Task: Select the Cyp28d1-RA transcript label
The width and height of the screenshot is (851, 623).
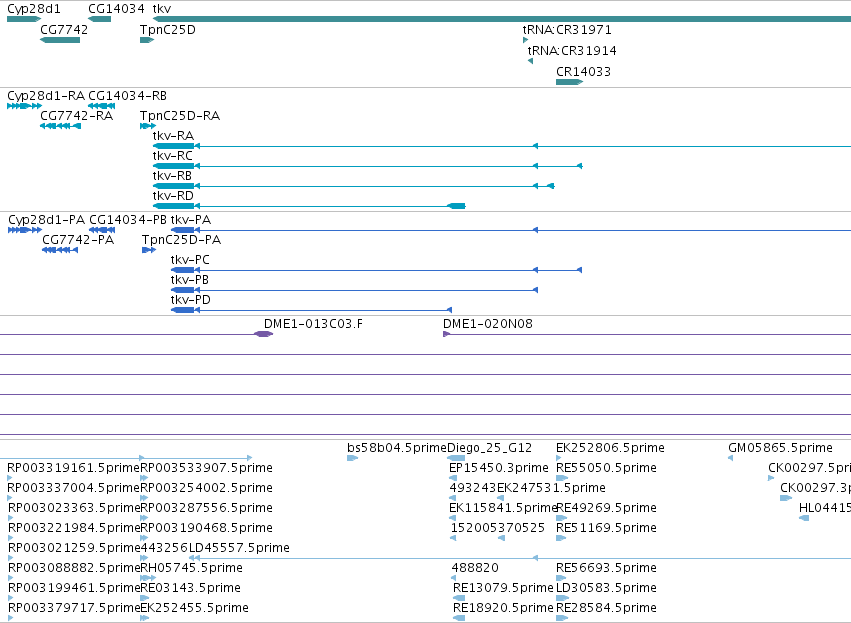Action: pos(46,96)
